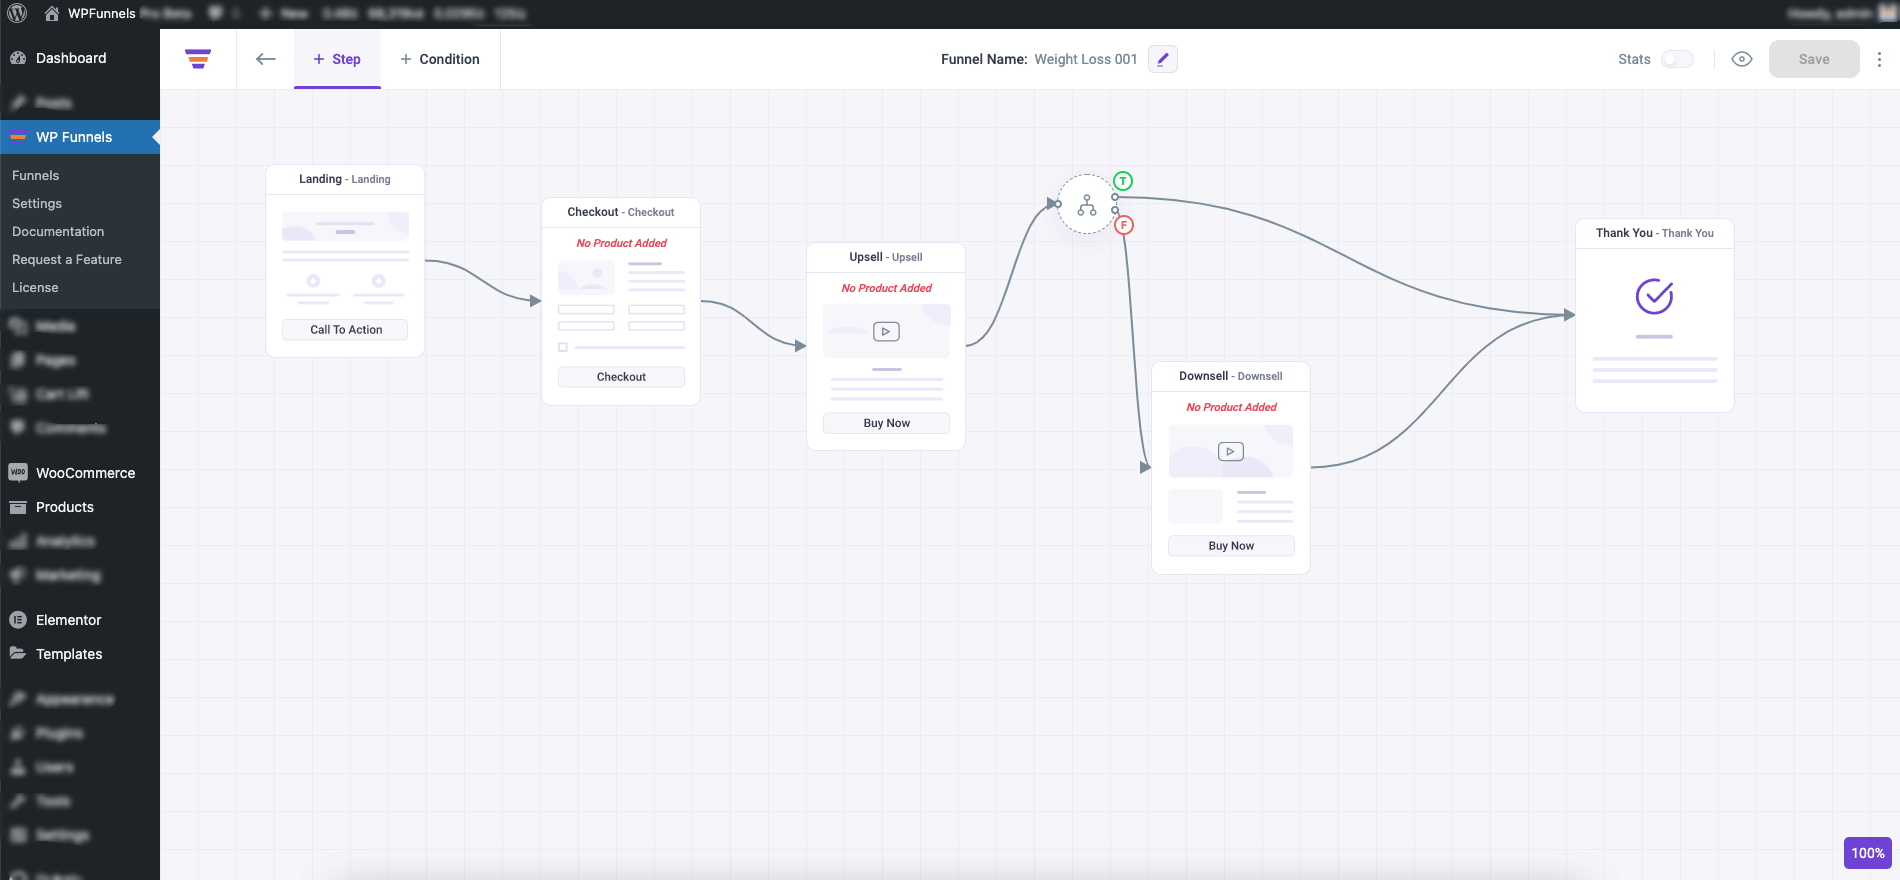Click the Products box icon
This screenshot has height=880, width=1900.
point(18,507)
